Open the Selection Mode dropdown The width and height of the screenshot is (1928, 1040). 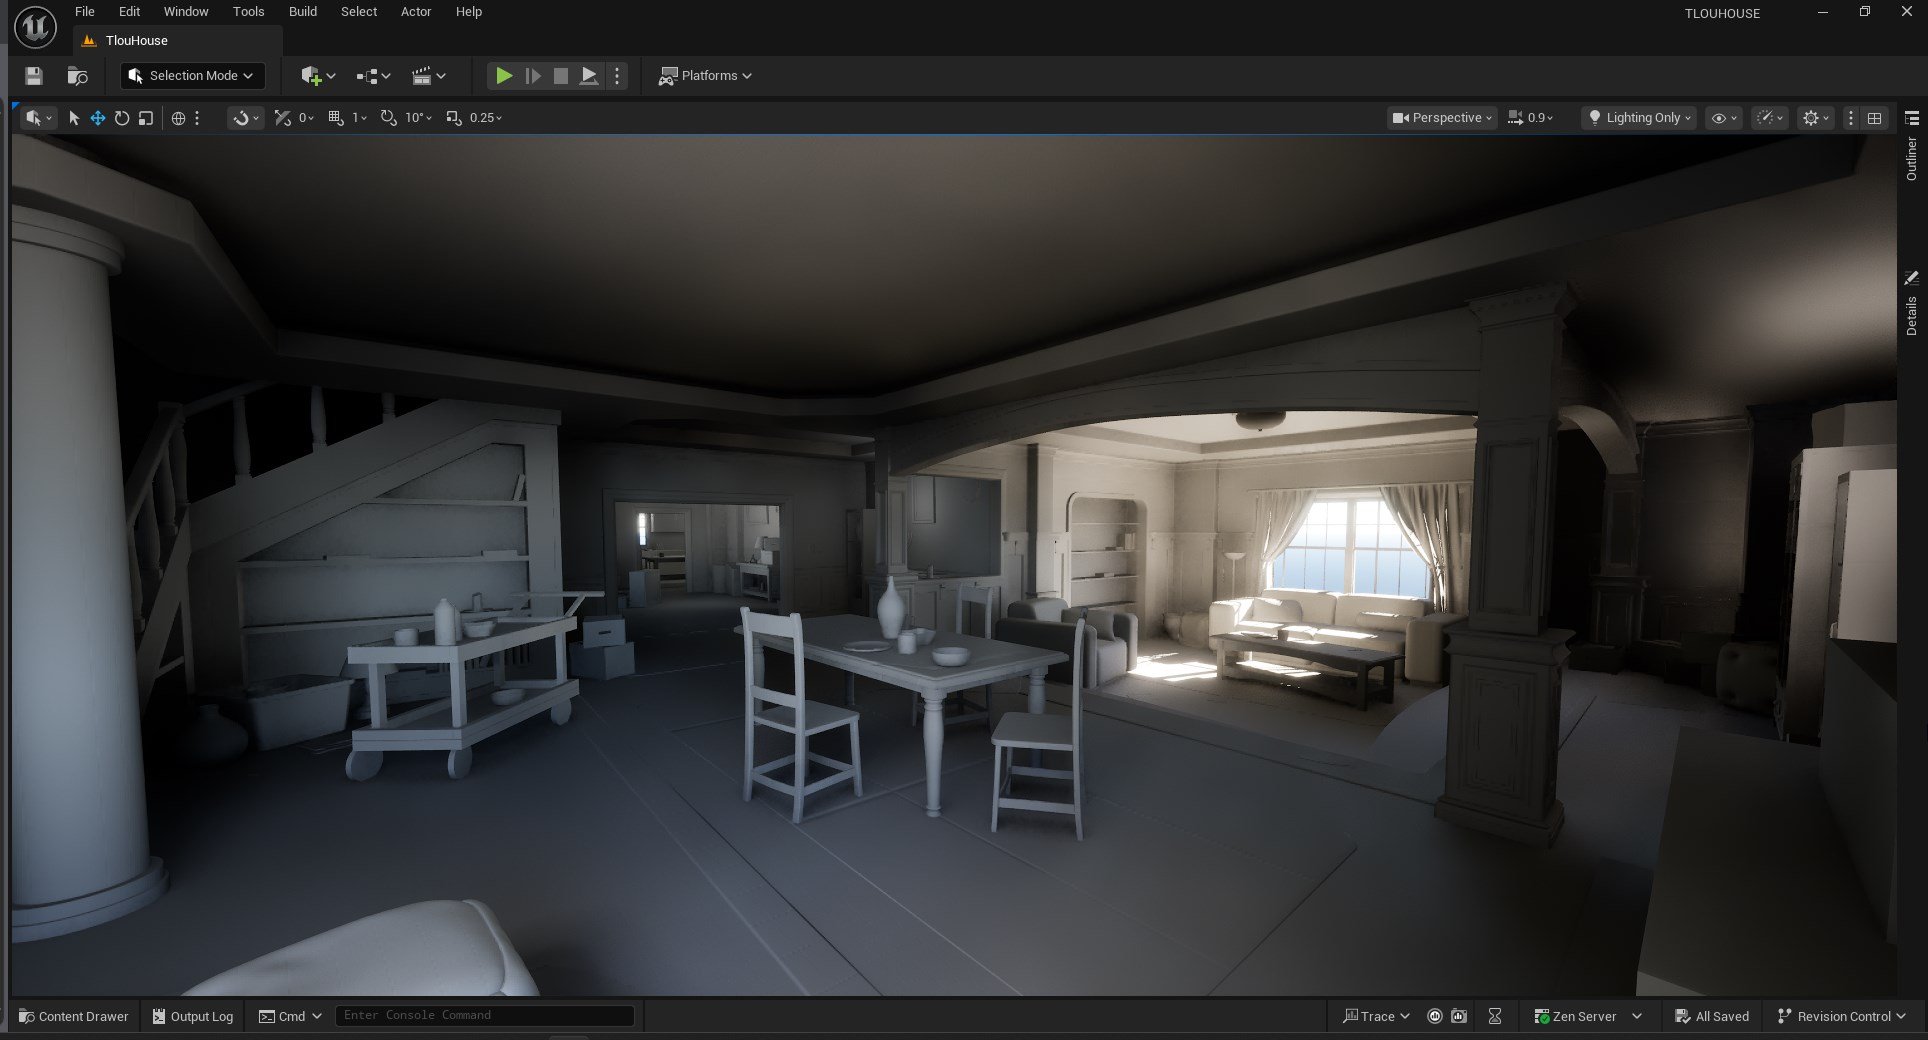coord(193,76)
